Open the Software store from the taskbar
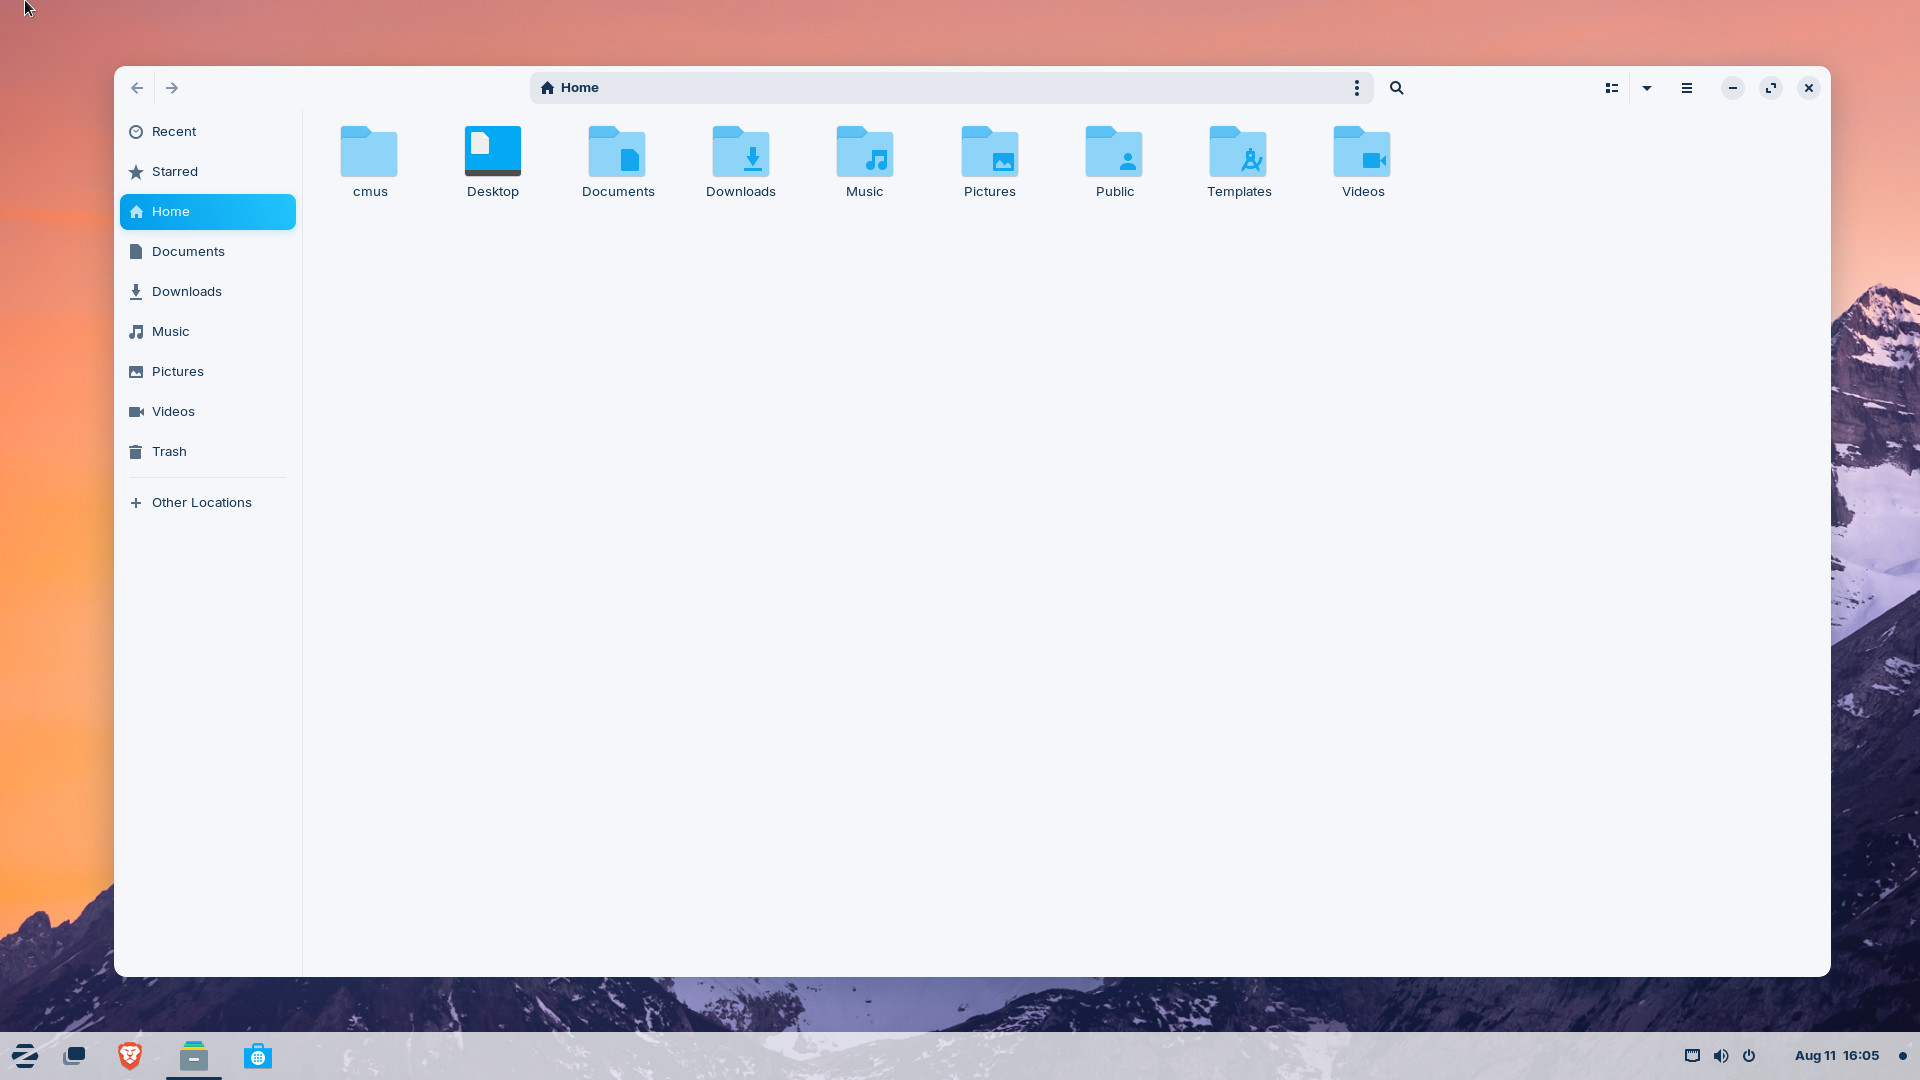Viewport: 1920px width, 1080px height. click(x=258, y=1056)
